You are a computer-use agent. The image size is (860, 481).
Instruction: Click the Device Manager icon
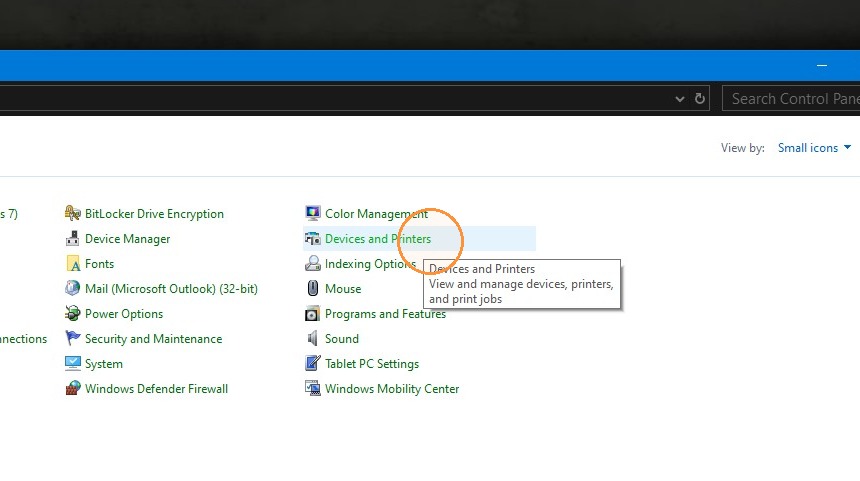point(72,239)
